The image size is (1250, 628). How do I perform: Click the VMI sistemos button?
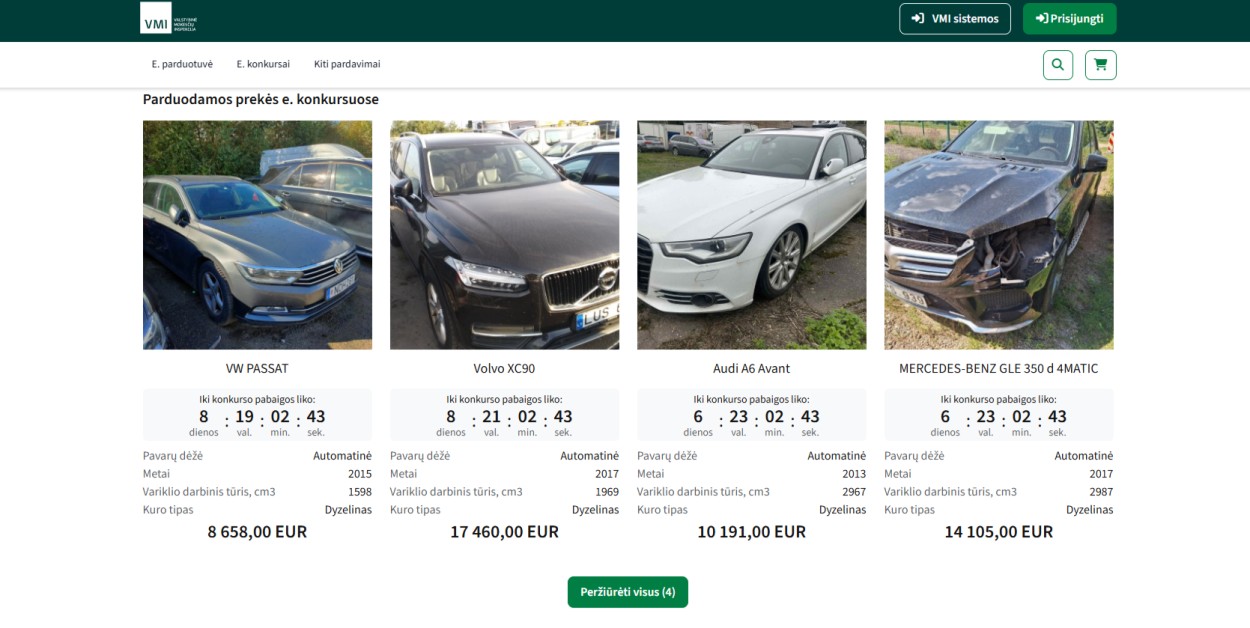954,19
